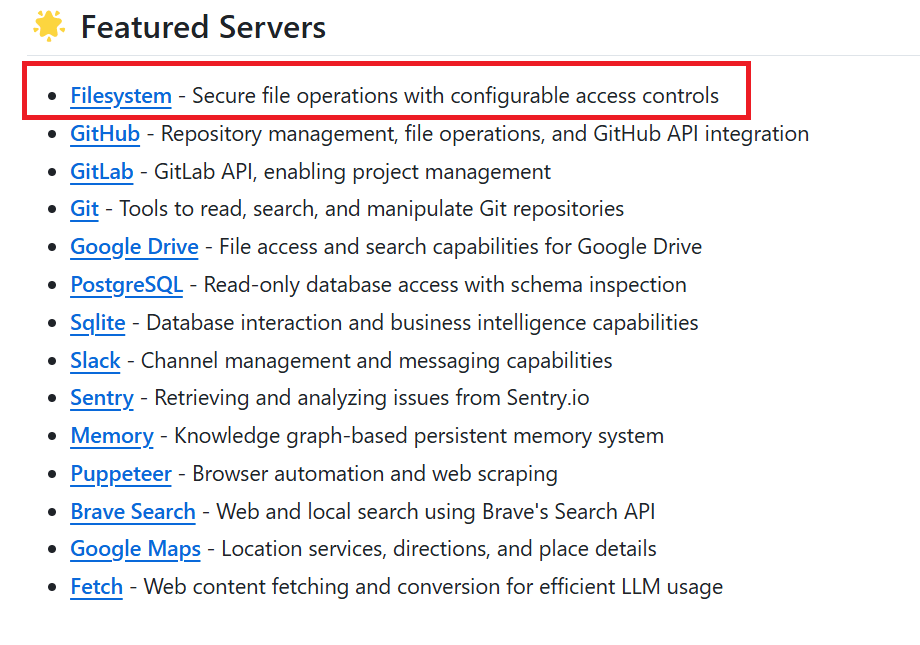Open the Google Drive link

point(134,247)
